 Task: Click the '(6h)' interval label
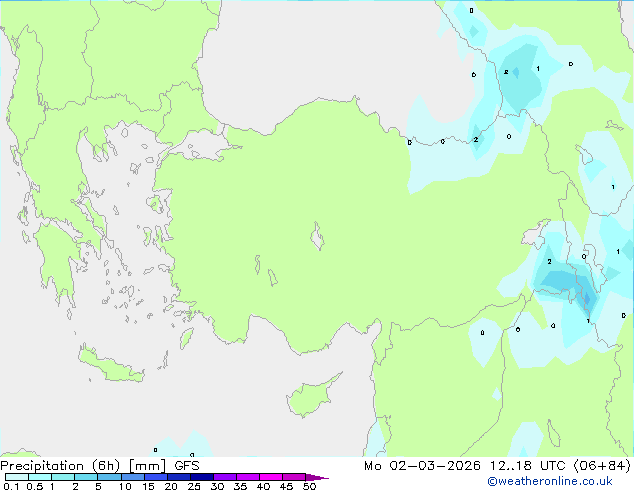point(106,466)
